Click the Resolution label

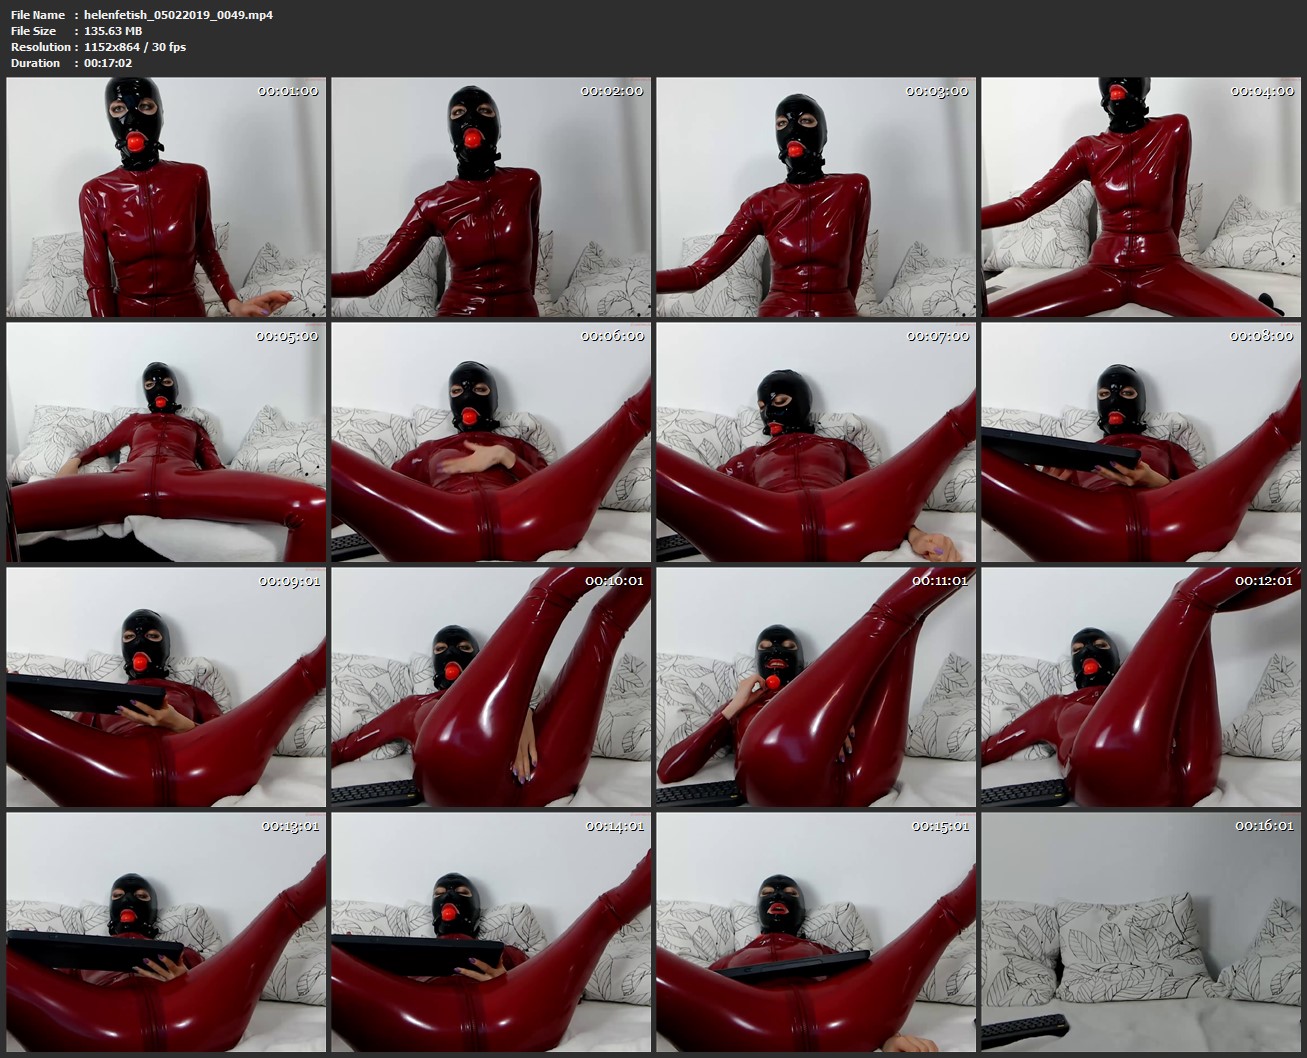[40, 47]
